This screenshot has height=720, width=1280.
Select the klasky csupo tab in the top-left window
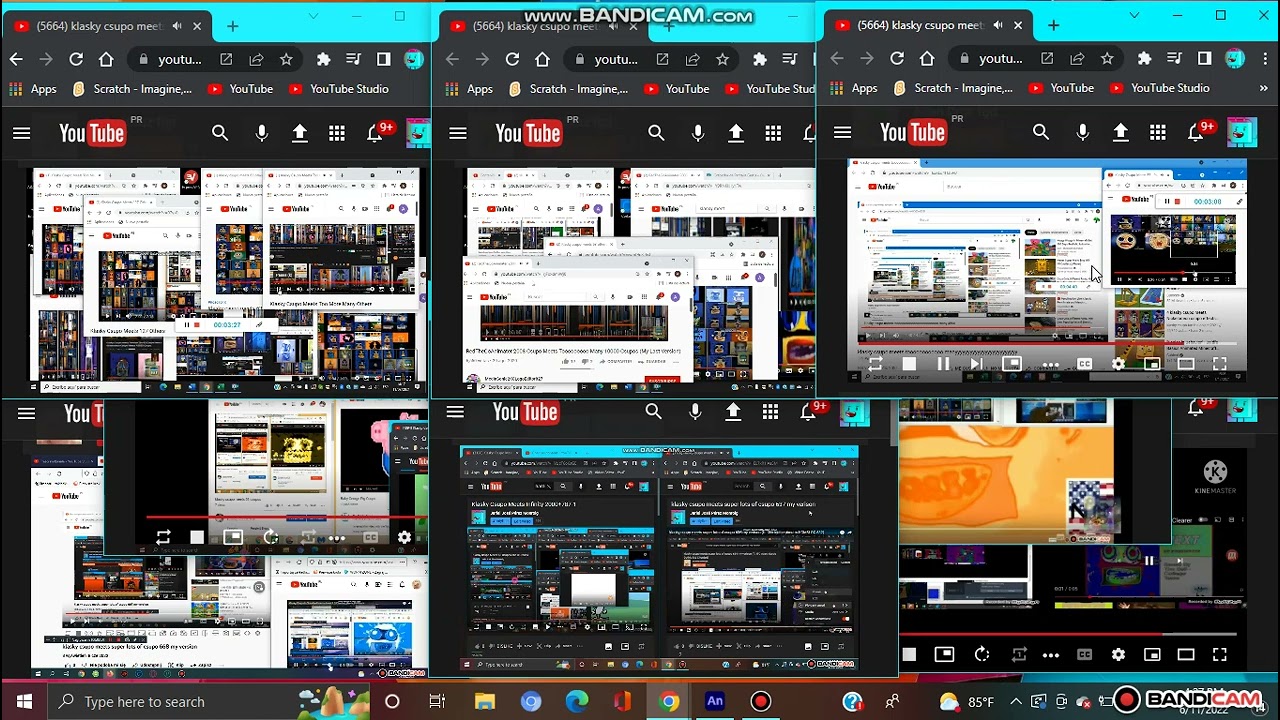pyautogui.click(x=108, y=26)
